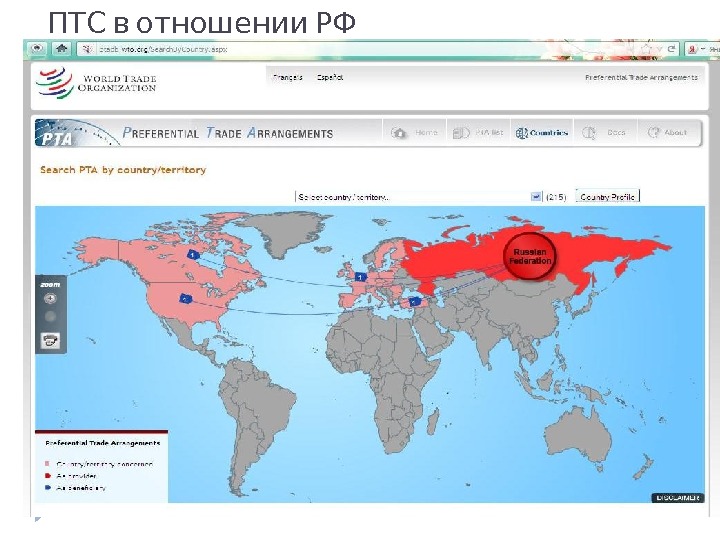This screenshot has width=720, height=540.
Task: Click the Russian Federation red circle label
Action: pyautogui.click(x=530, y=256)
